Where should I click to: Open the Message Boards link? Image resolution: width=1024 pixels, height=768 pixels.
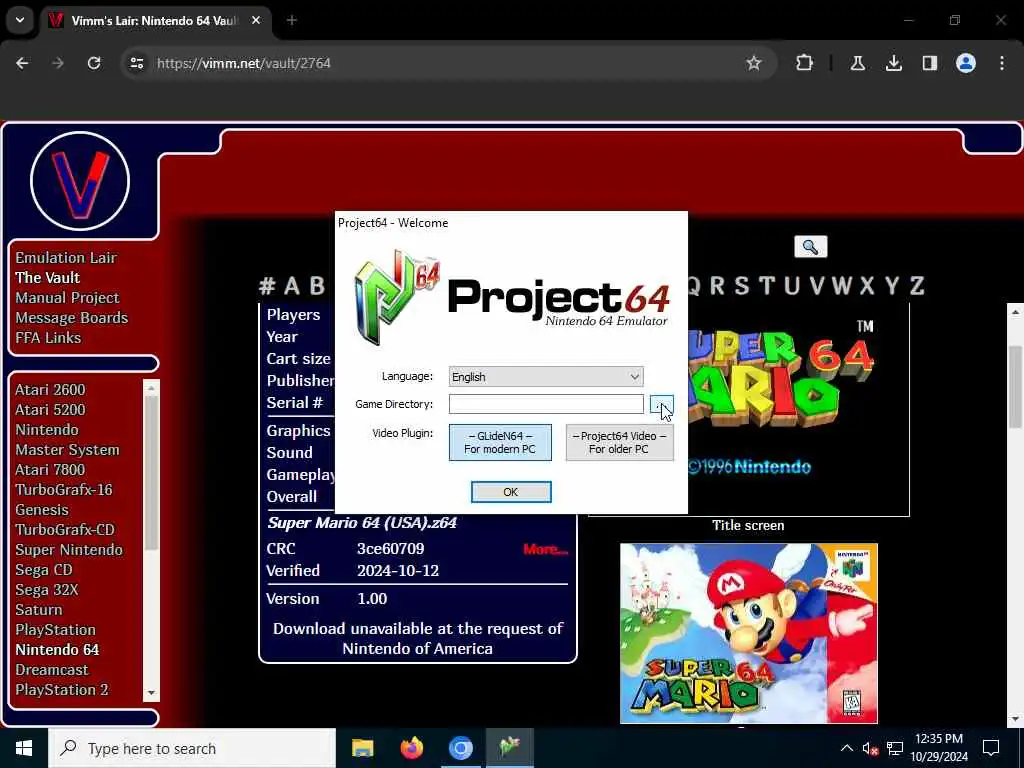pyautogui.click(x=72, y=317)
